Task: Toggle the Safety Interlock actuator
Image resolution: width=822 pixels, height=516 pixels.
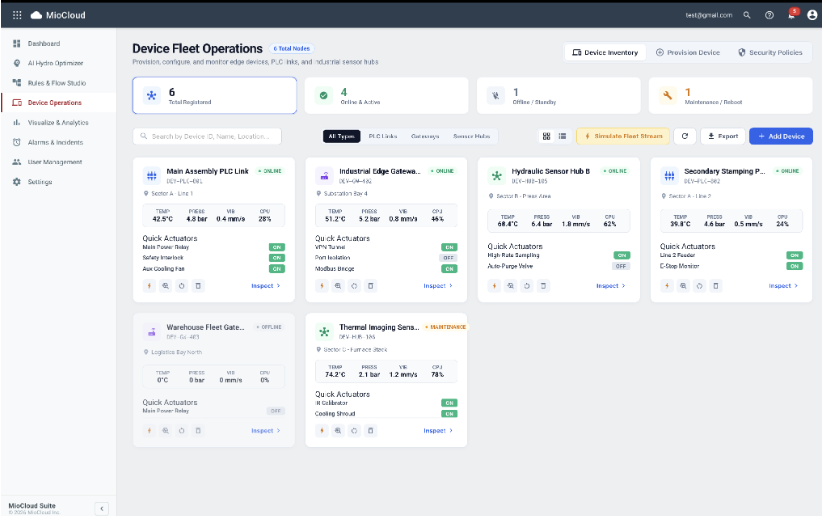Action: coord(277,258)
